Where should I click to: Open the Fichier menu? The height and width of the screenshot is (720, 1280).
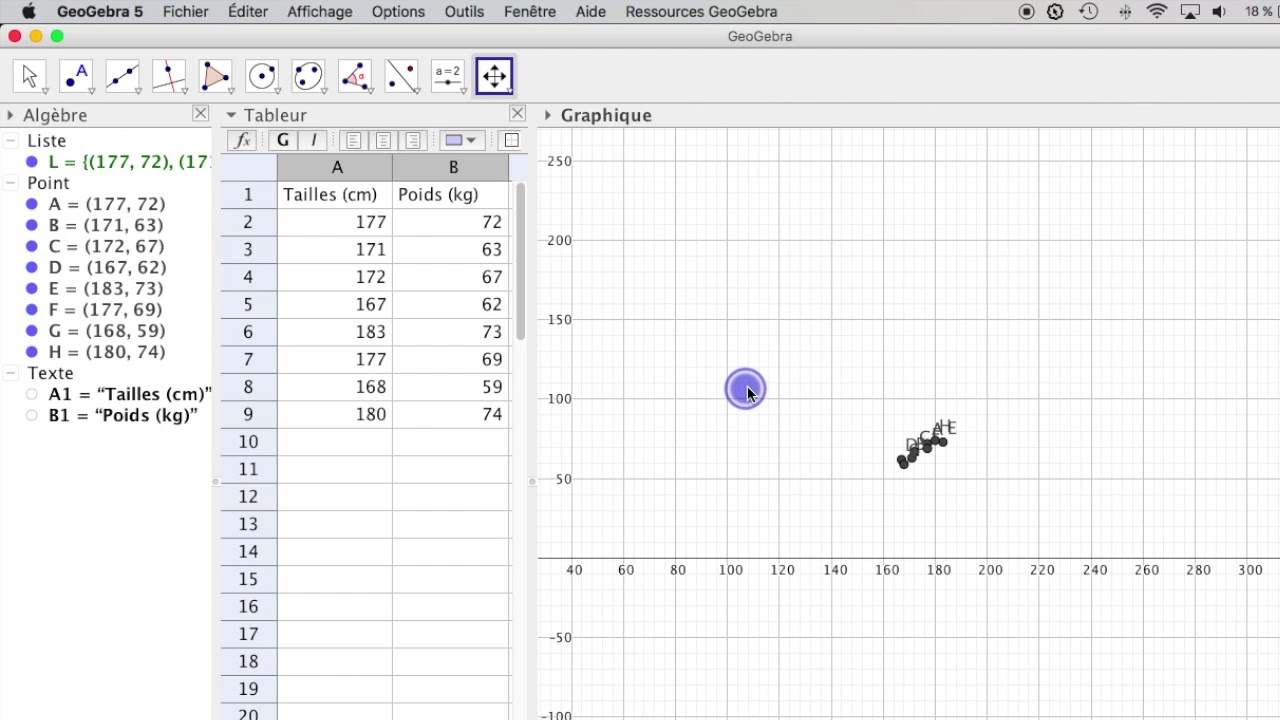click(186, 12)
